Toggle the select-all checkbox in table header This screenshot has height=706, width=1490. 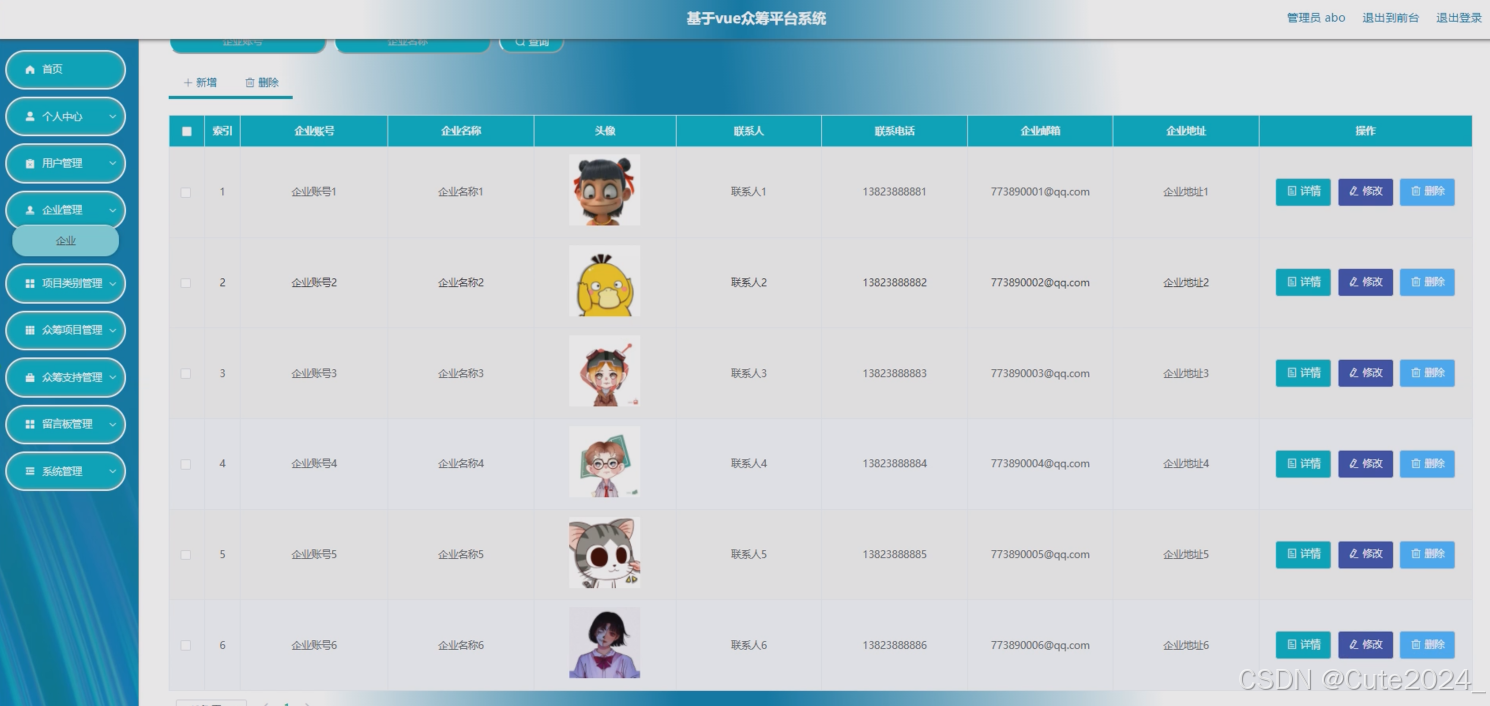pos(185,130)
